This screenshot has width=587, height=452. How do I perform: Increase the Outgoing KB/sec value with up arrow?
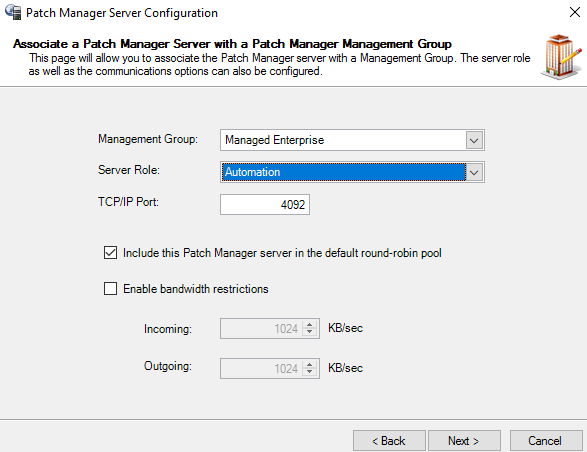click(310, 365)
